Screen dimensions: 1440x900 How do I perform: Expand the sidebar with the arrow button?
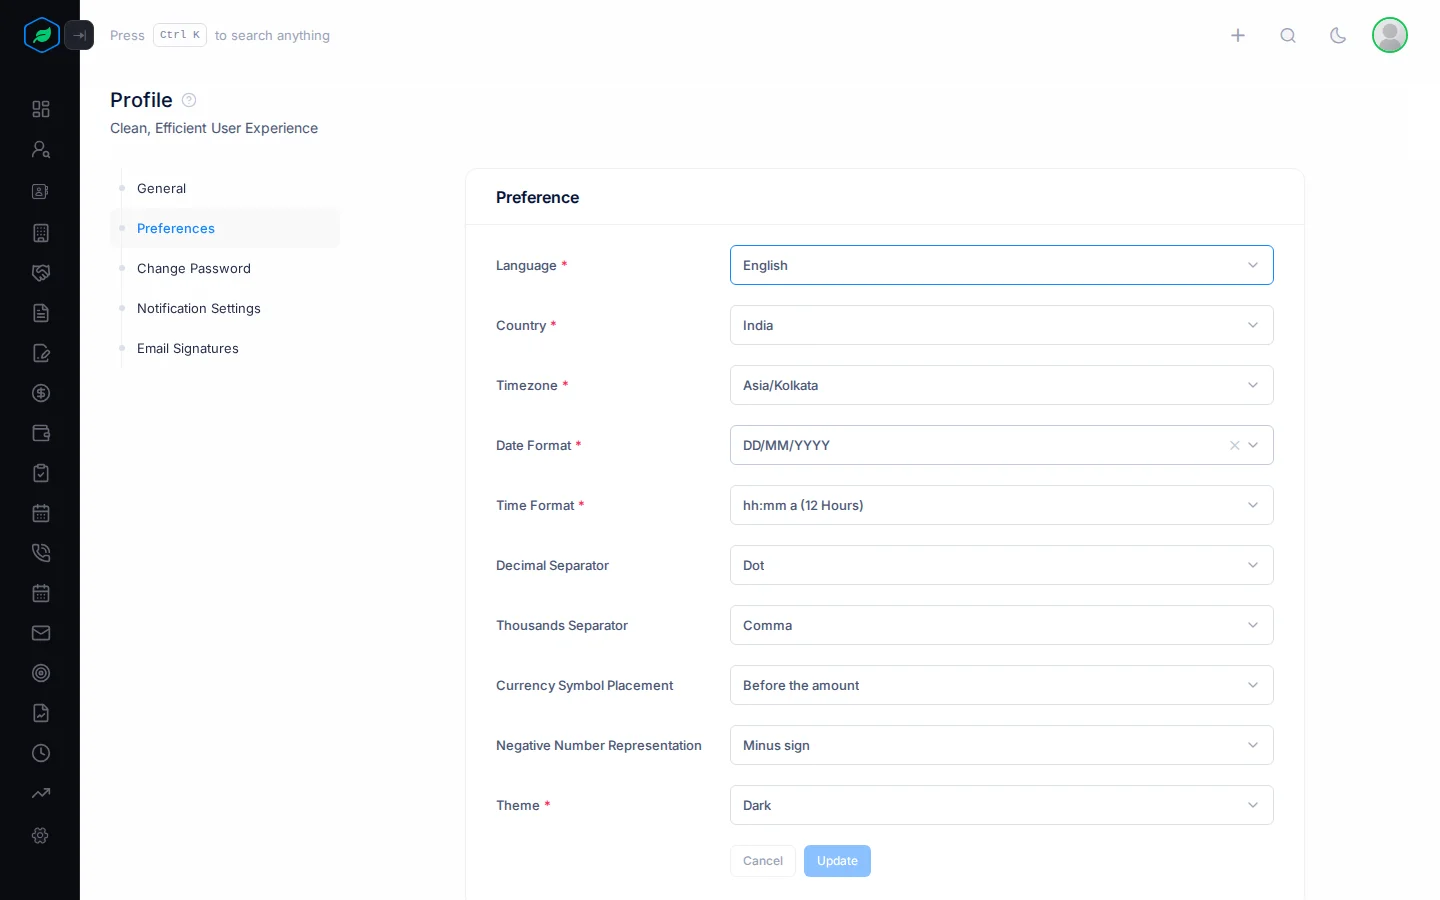click(79, 35)
